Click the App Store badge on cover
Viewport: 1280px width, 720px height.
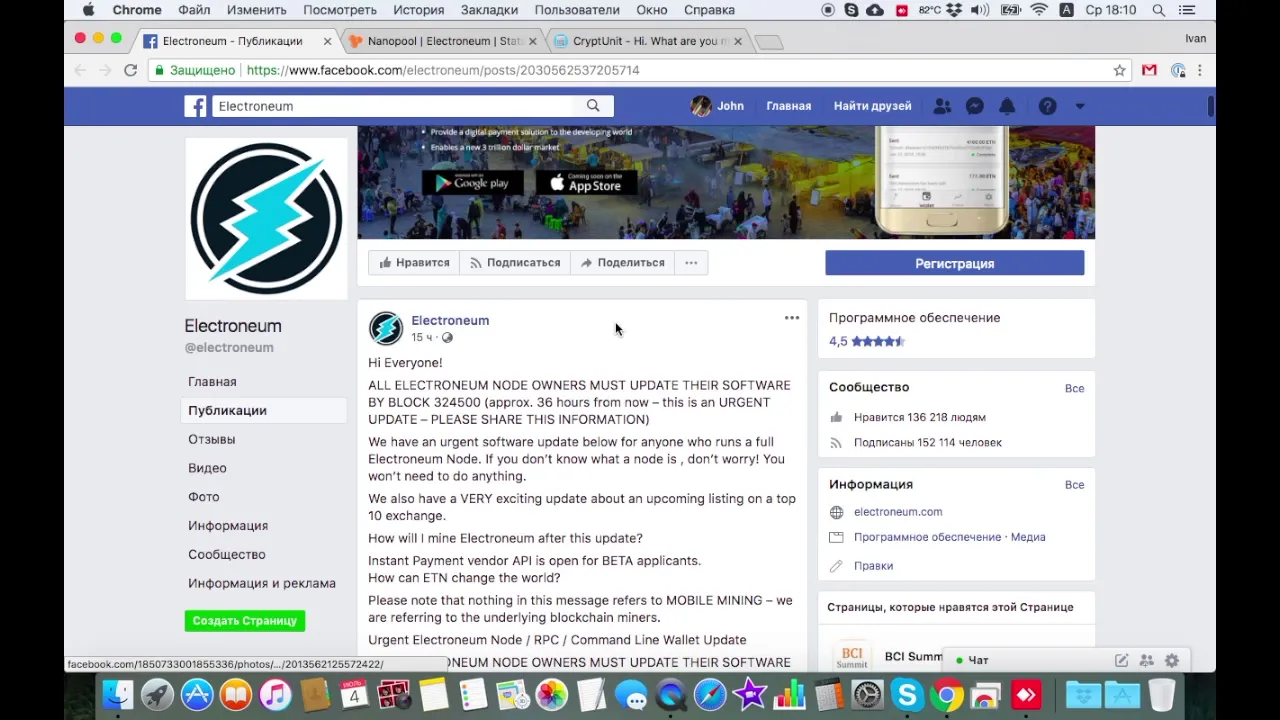(x=586, y=183)
